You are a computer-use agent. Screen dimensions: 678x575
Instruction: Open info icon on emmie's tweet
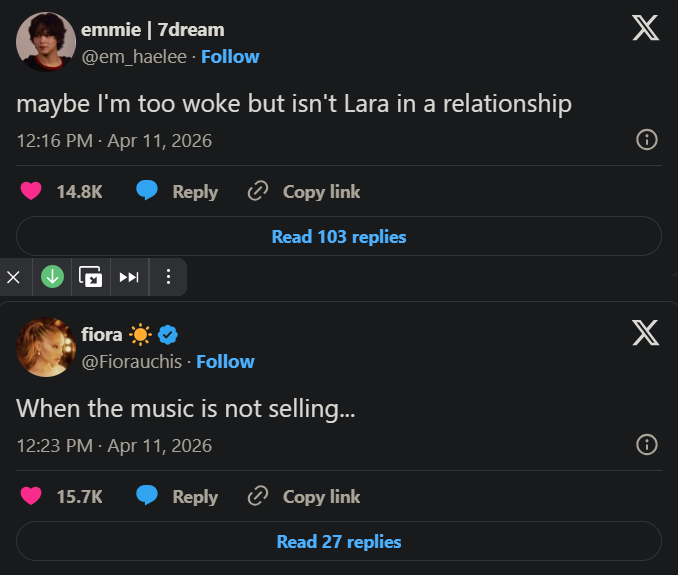[x=647, y=140]
